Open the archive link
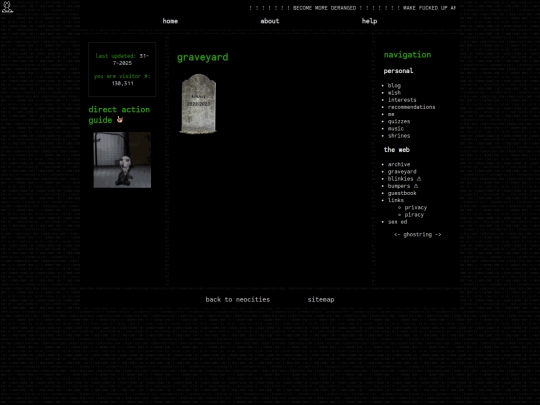This screenshot has width=540, height=405. 399,164
